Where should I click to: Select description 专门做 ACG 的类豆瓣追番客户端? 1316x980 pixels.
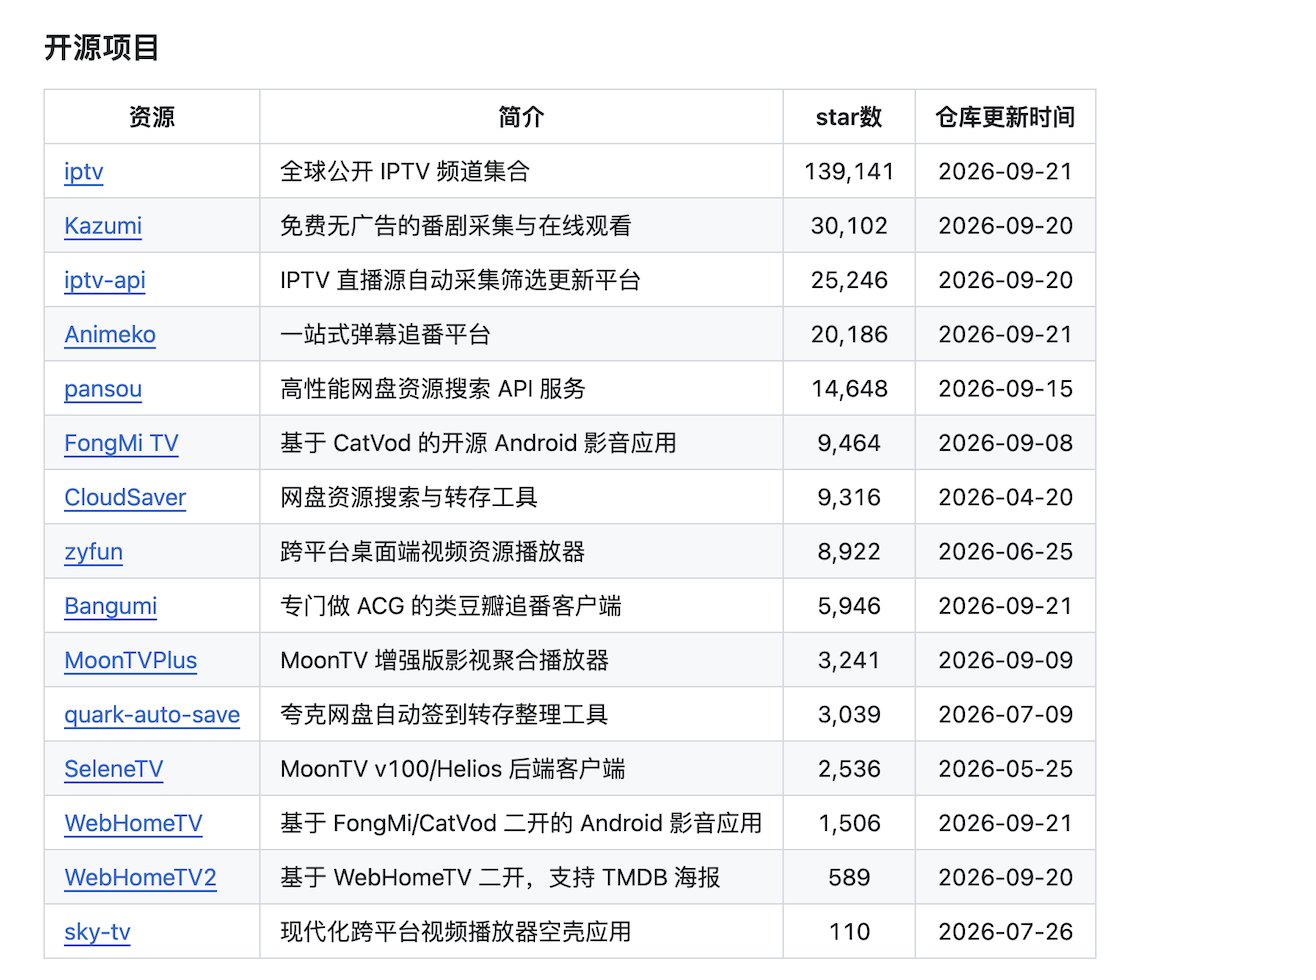click(451, 606)
